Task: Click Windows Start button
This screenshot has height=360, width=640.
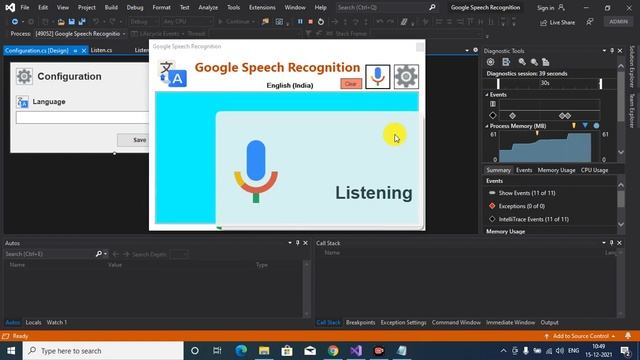Action: click(x=11, y=351)
